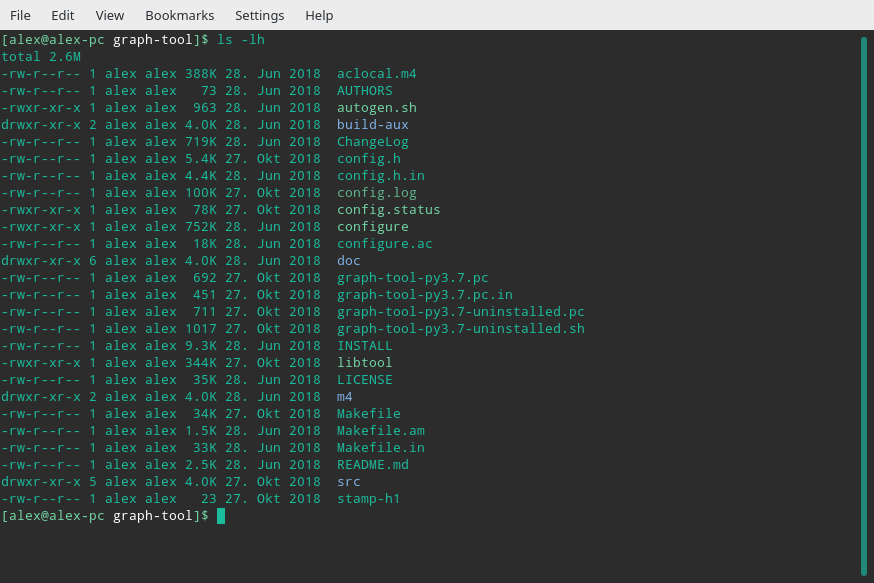
Task: Open the Help menu
Action: coord(319,15)
